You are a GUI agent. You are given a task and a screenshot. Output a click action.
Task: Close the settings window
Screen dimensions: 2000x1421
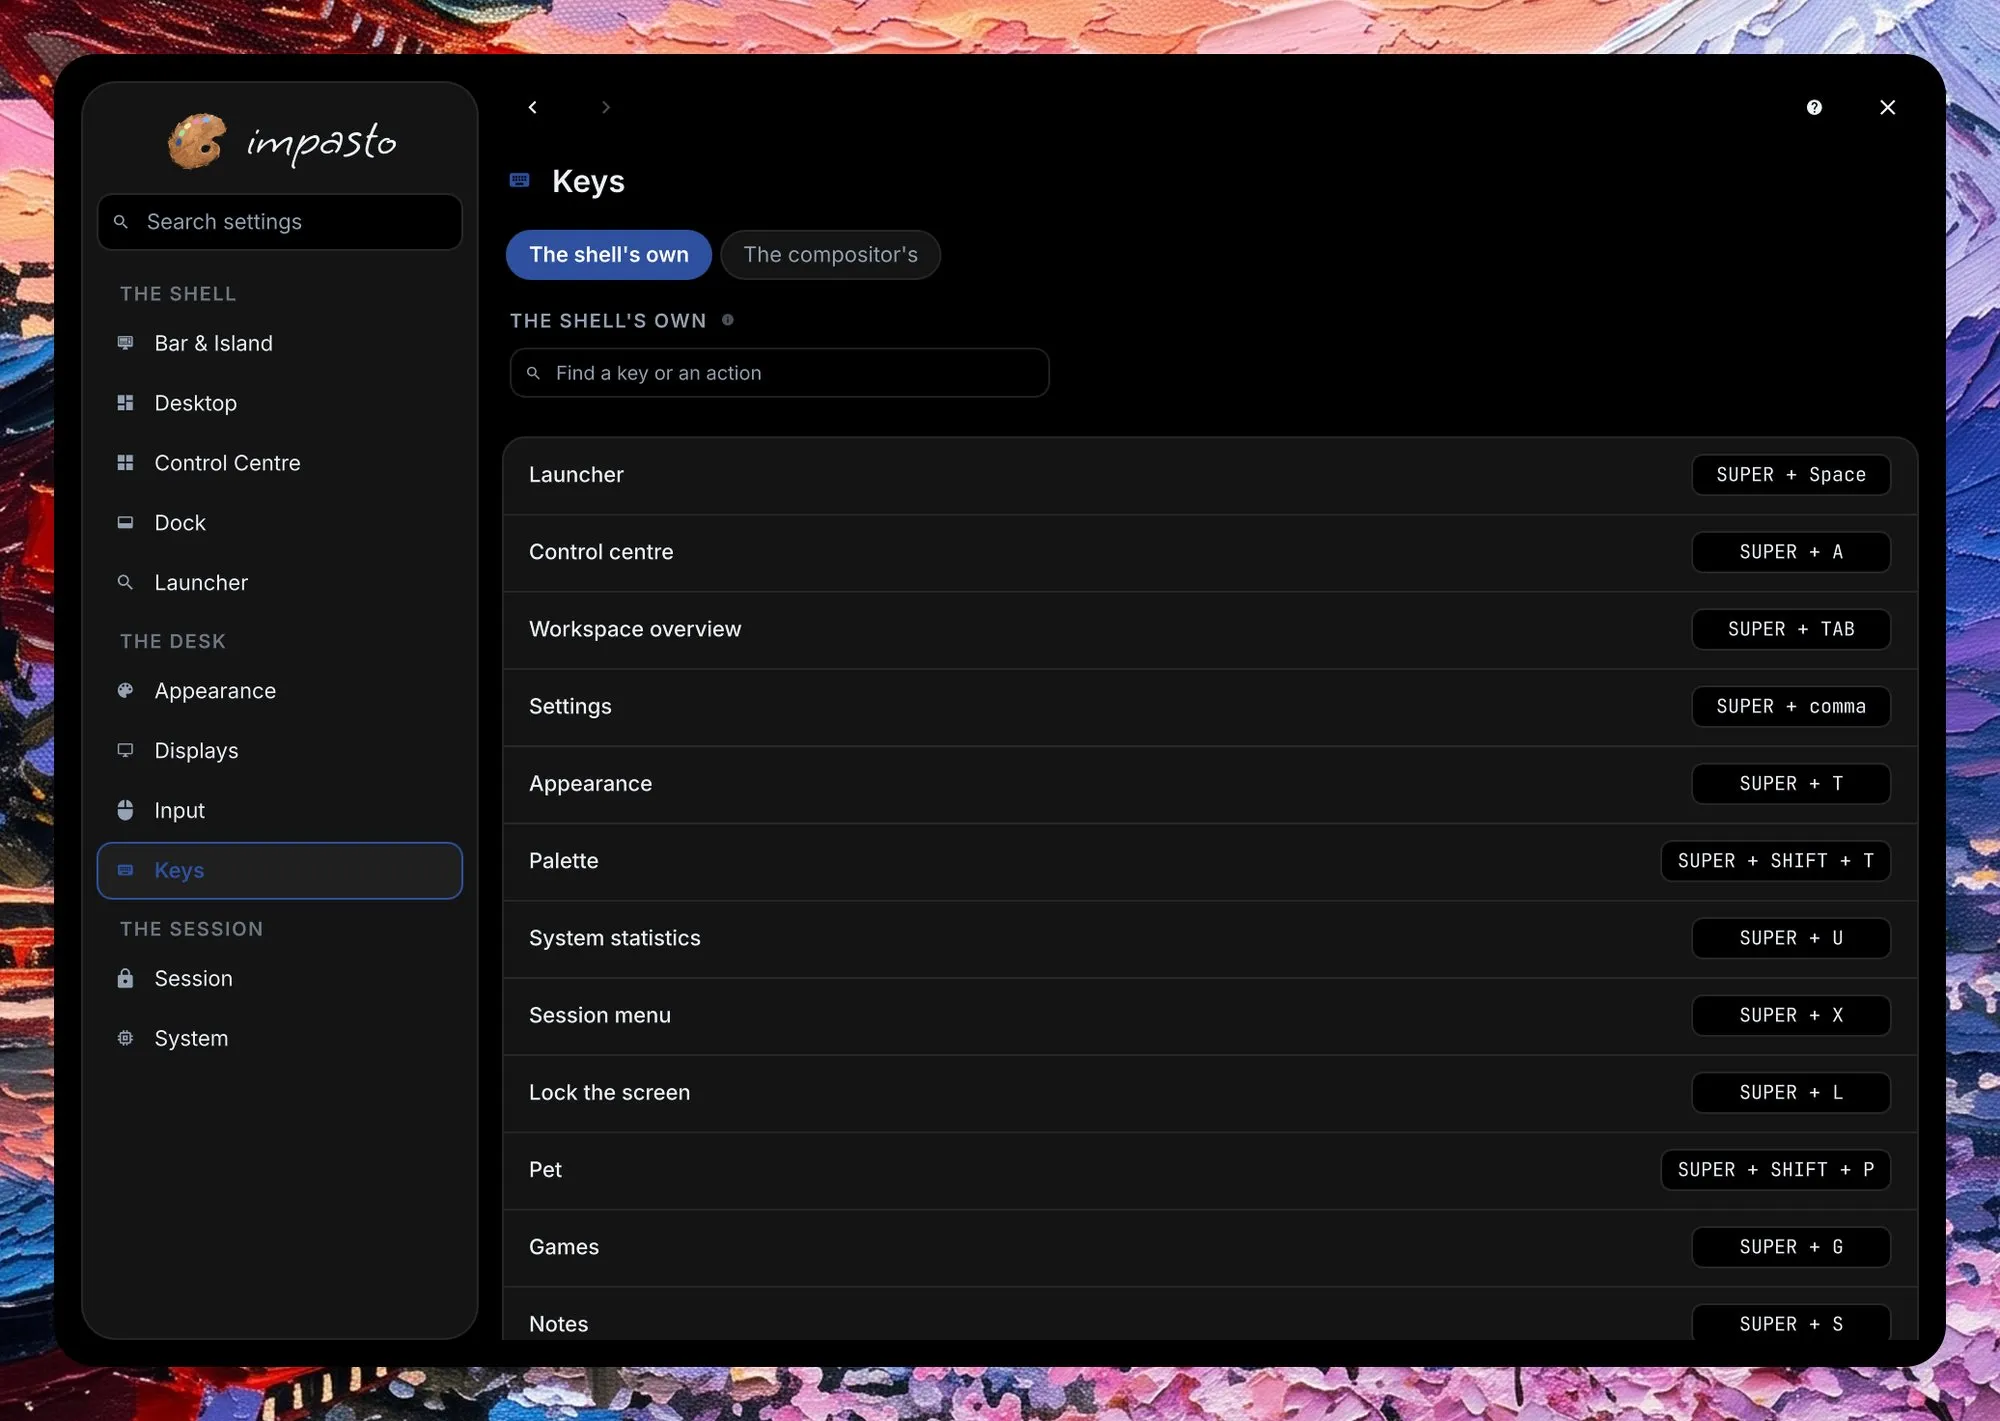[x=1887, y=107]
